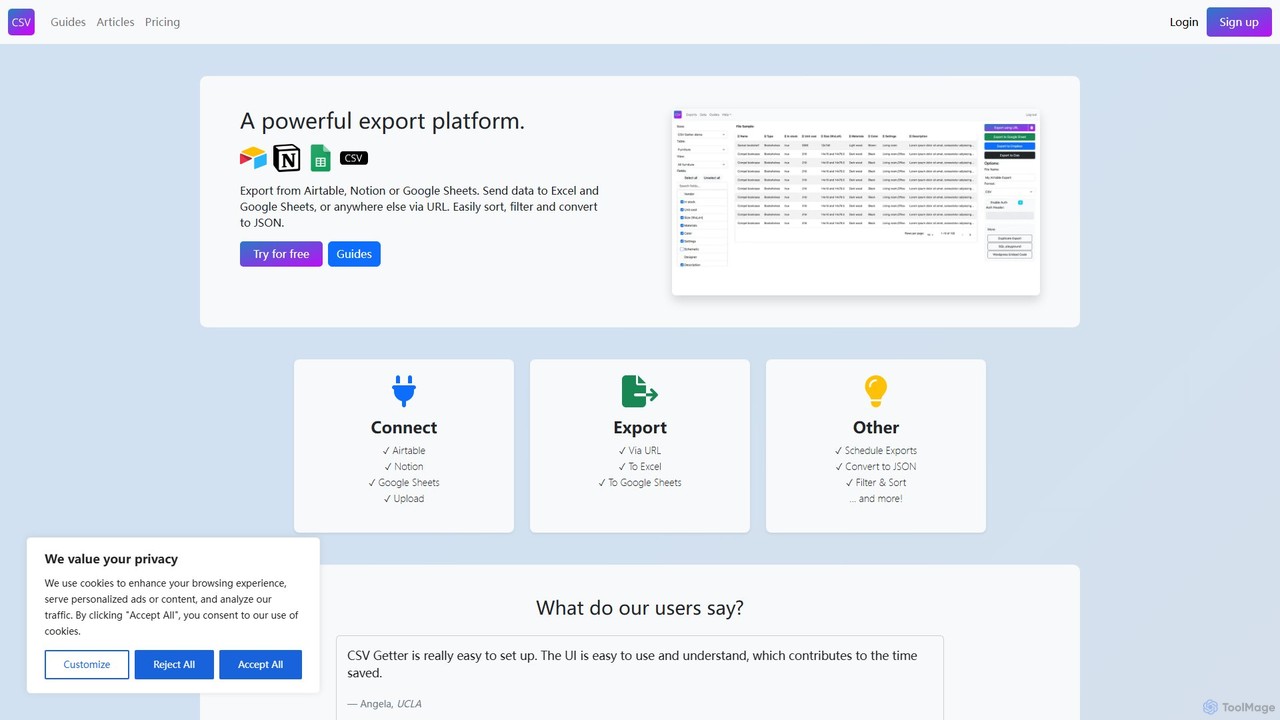
Task: Customize cookie preferences
Action: pyautogui.click(x=87, y=664)
